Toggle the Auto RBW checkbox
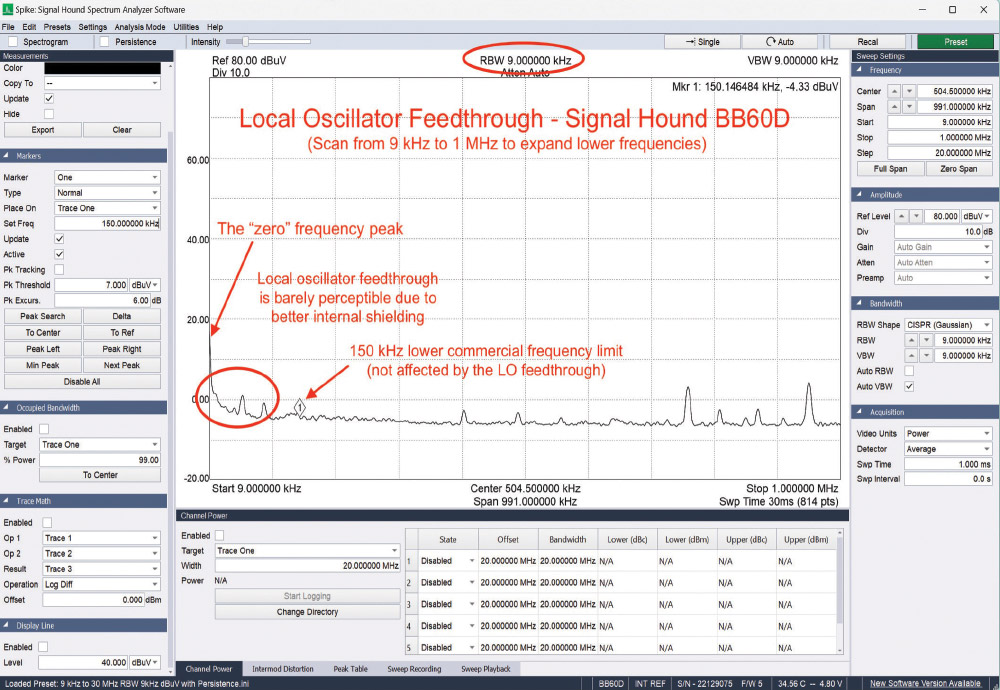Screen dimensions: 1000x690 pyautogui.click(x=909, y=370)
